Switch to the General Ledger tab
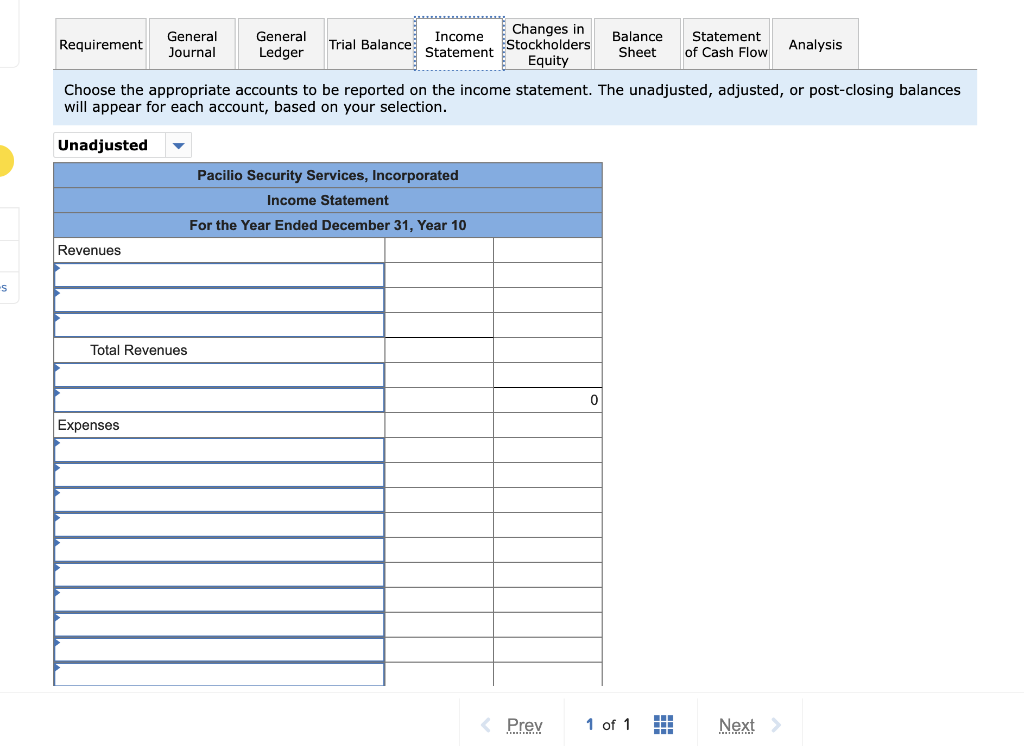 click(x=281, y=44)
